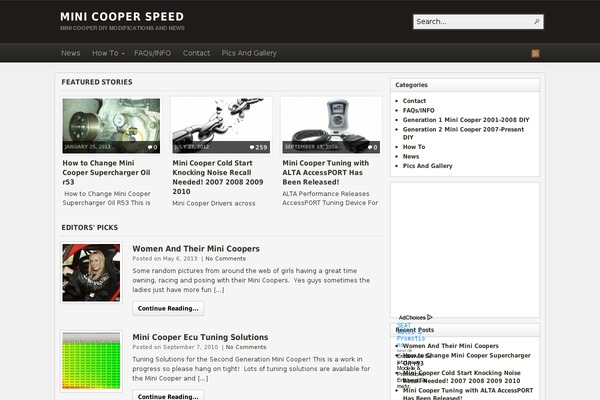Open How to Change Mini Cooper Supercharger Oil headline
Viewport: 600px width, 400px height.
click(x=106, y=173)
